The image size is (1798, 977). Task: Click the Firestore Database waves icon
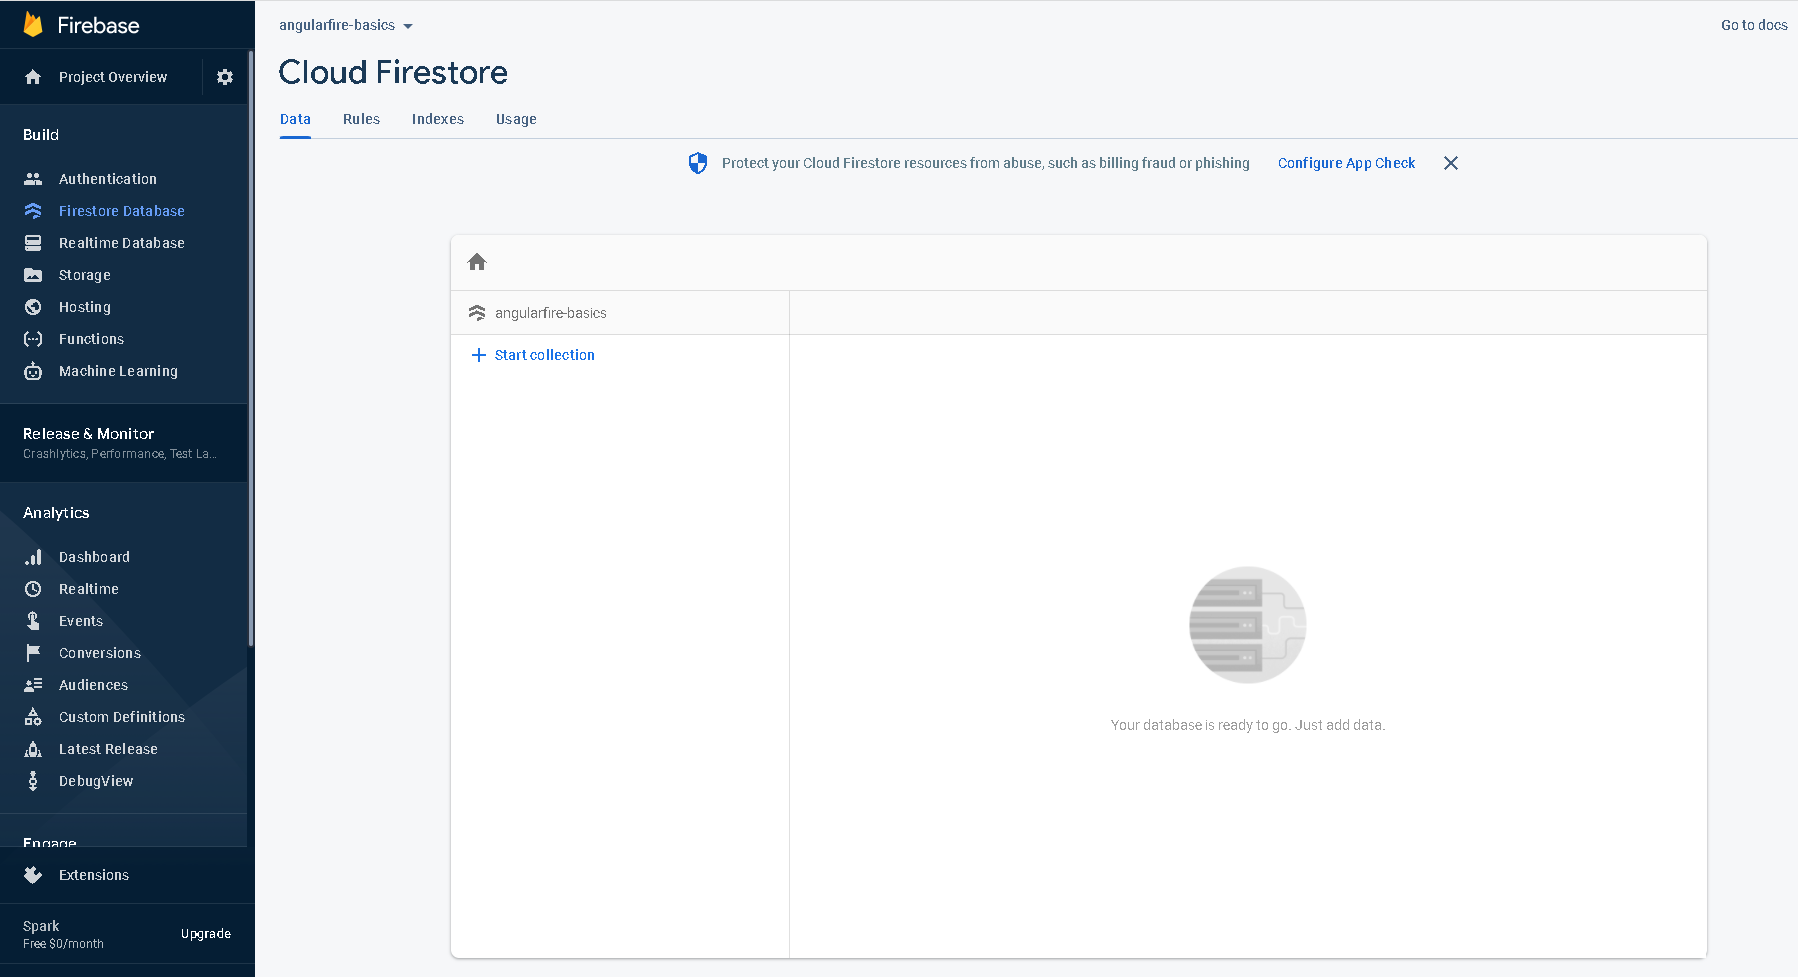33,211
